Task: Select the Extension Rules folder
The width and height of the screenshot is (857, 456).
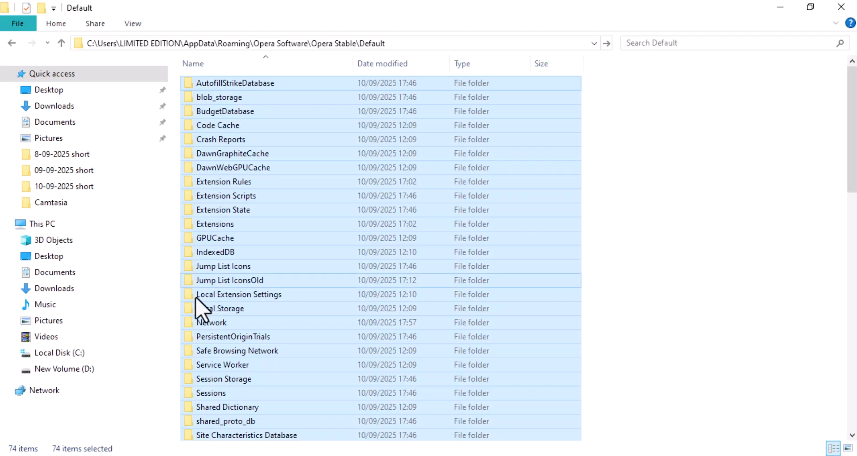Action: tap(223, 182)
